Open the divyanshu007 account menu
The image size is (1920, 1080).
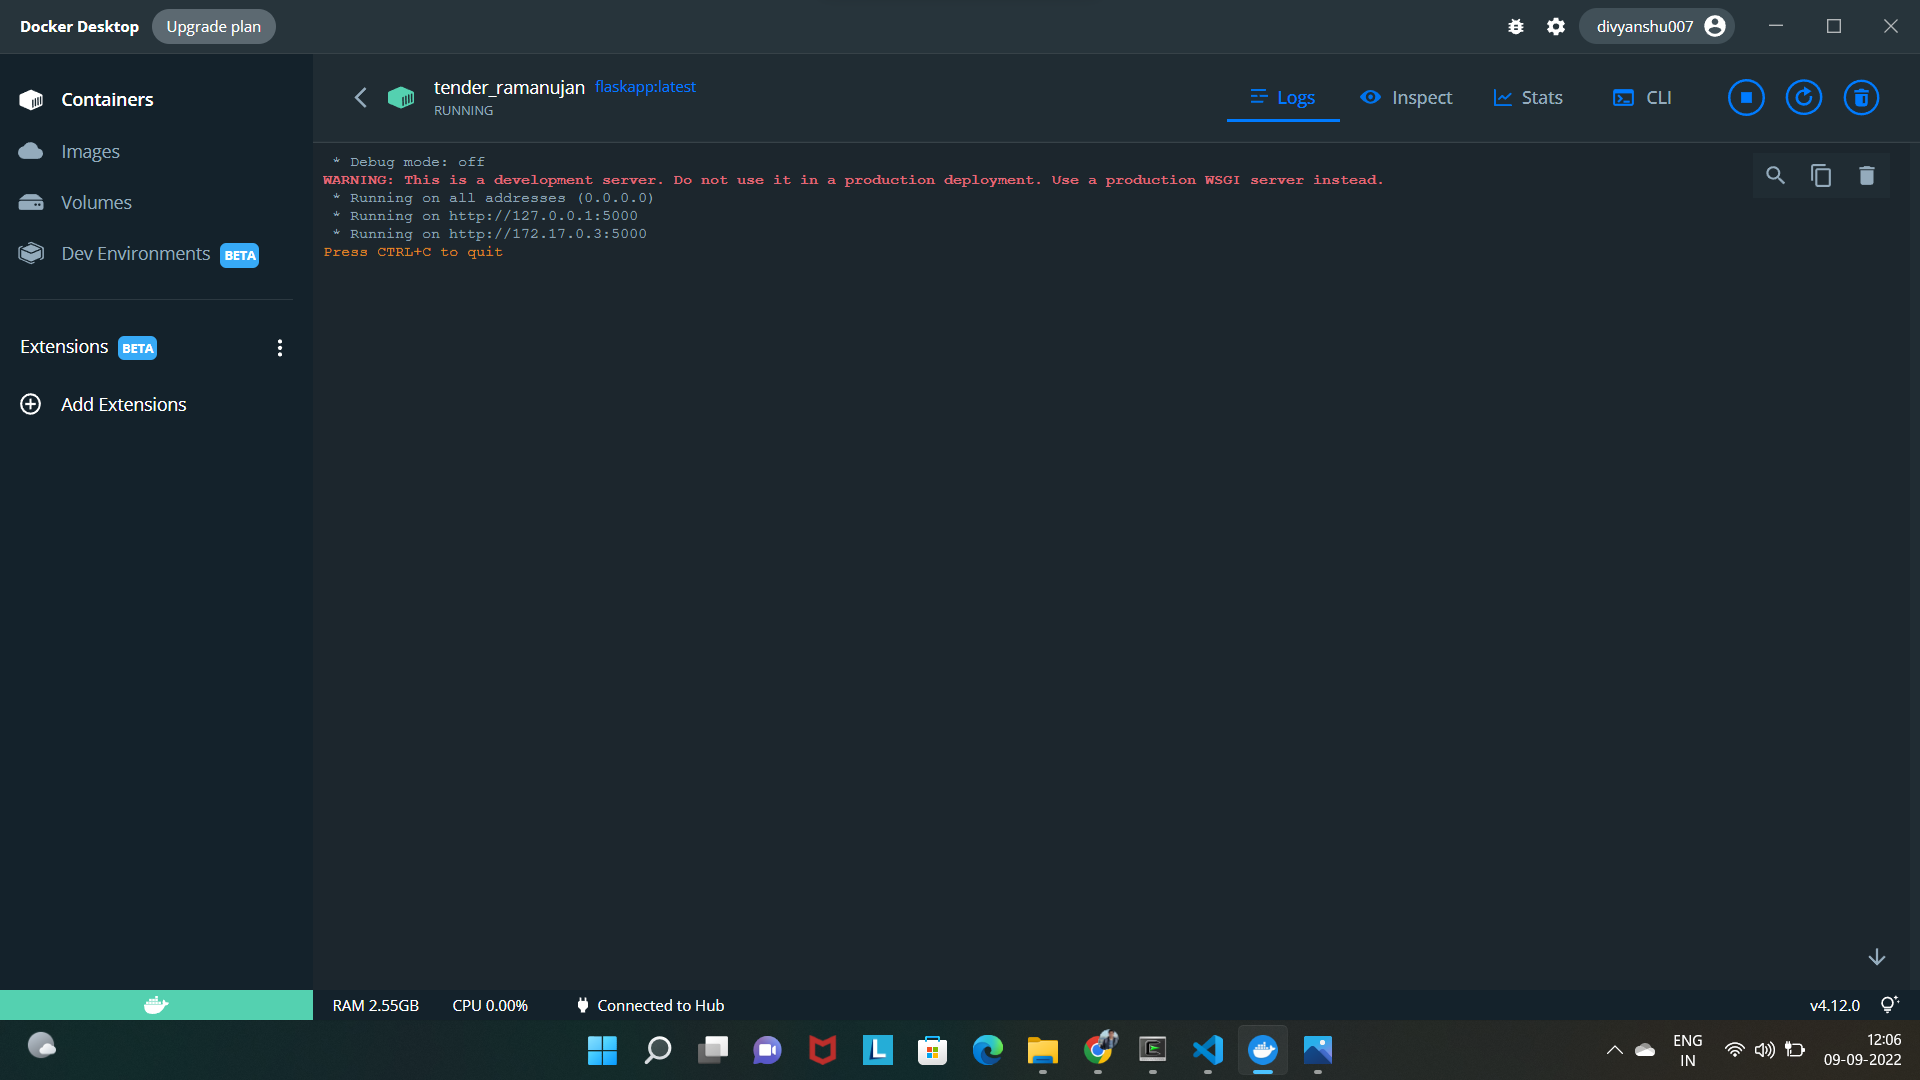[1656, 26]
